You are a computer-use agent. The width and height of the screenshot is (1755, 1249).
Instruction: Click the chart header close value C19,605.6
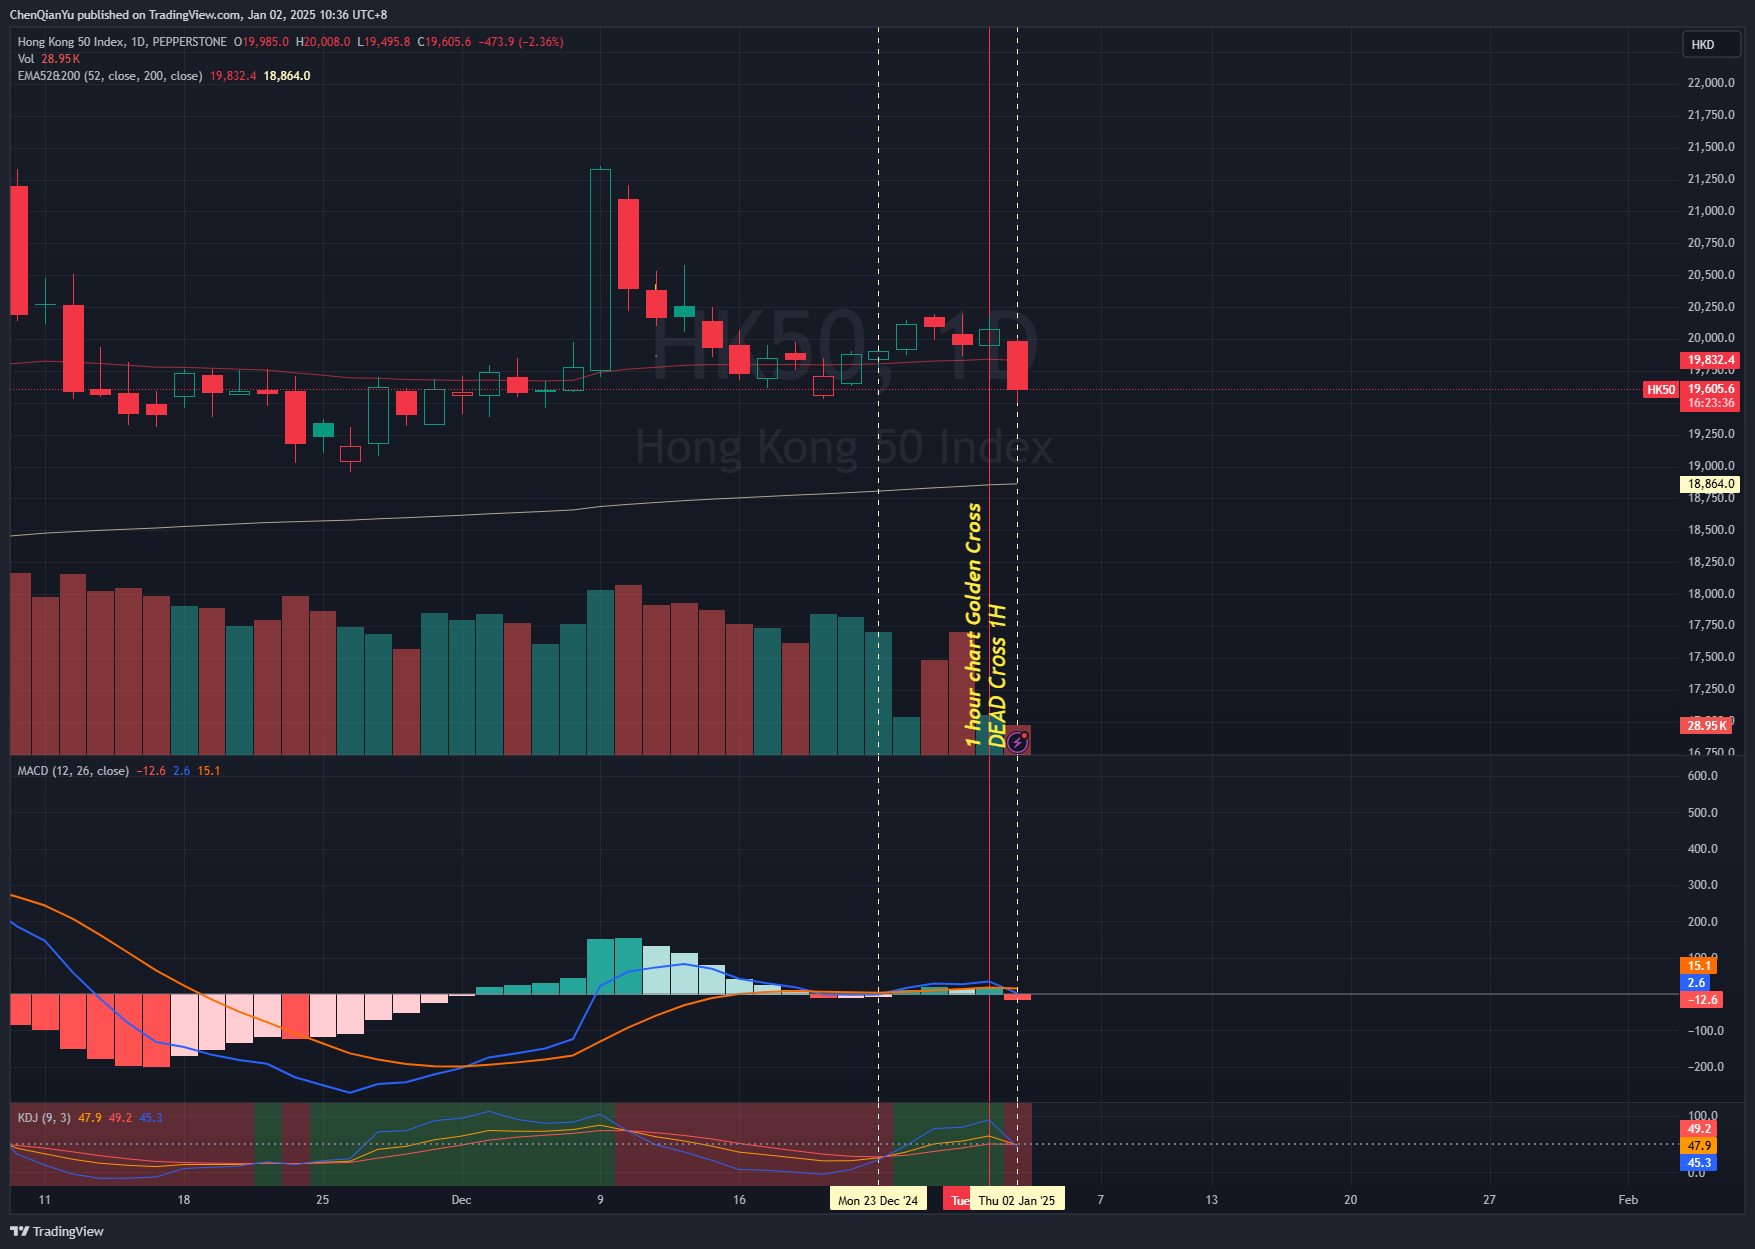(444, 42)
